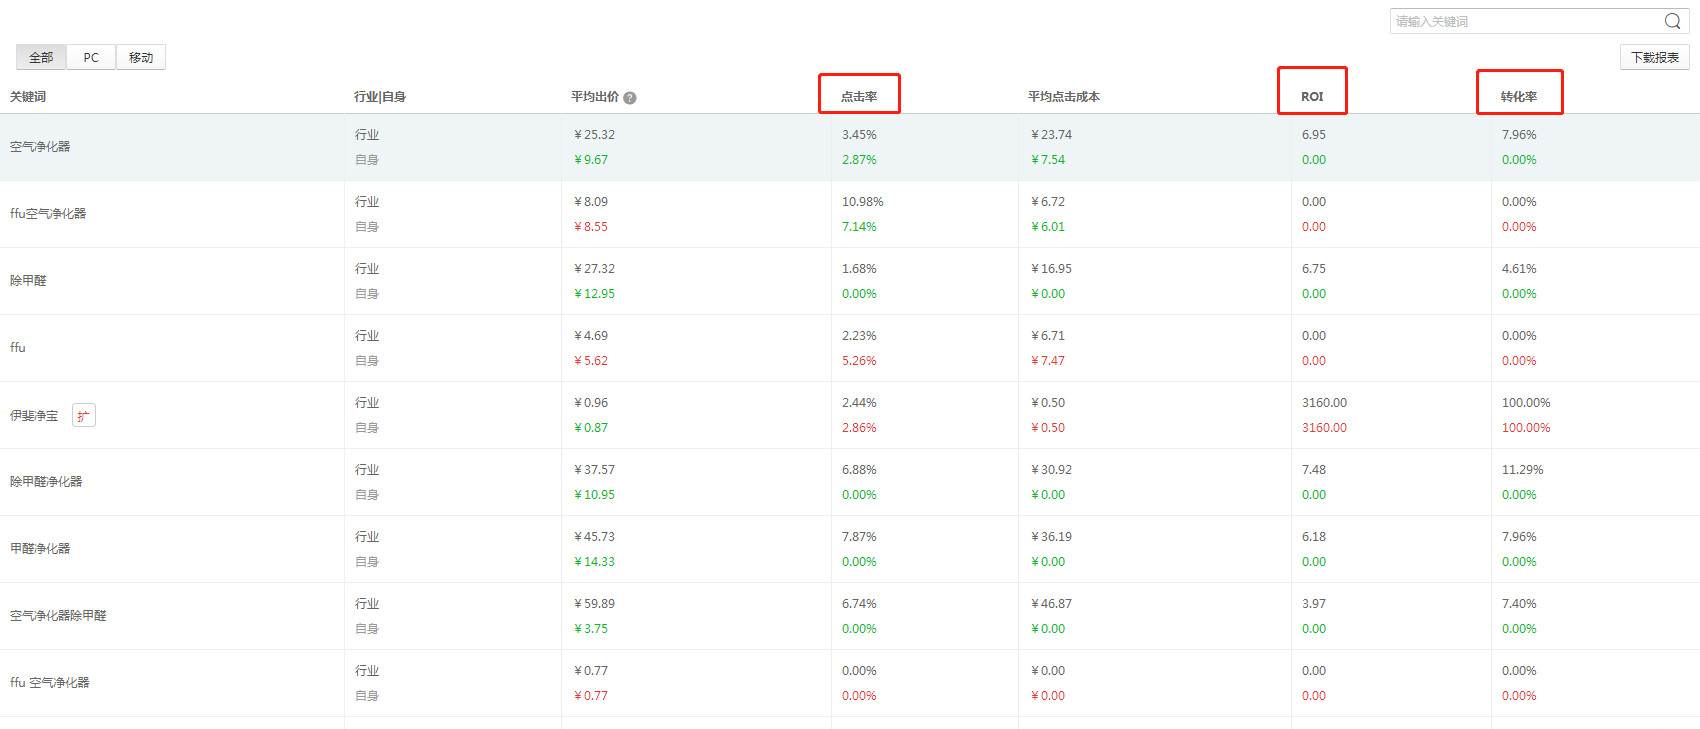Click the 平均点击成本 column header
Image resolution: width=1700 pixels, height=729 pixels.
(x=1063, y=97)
